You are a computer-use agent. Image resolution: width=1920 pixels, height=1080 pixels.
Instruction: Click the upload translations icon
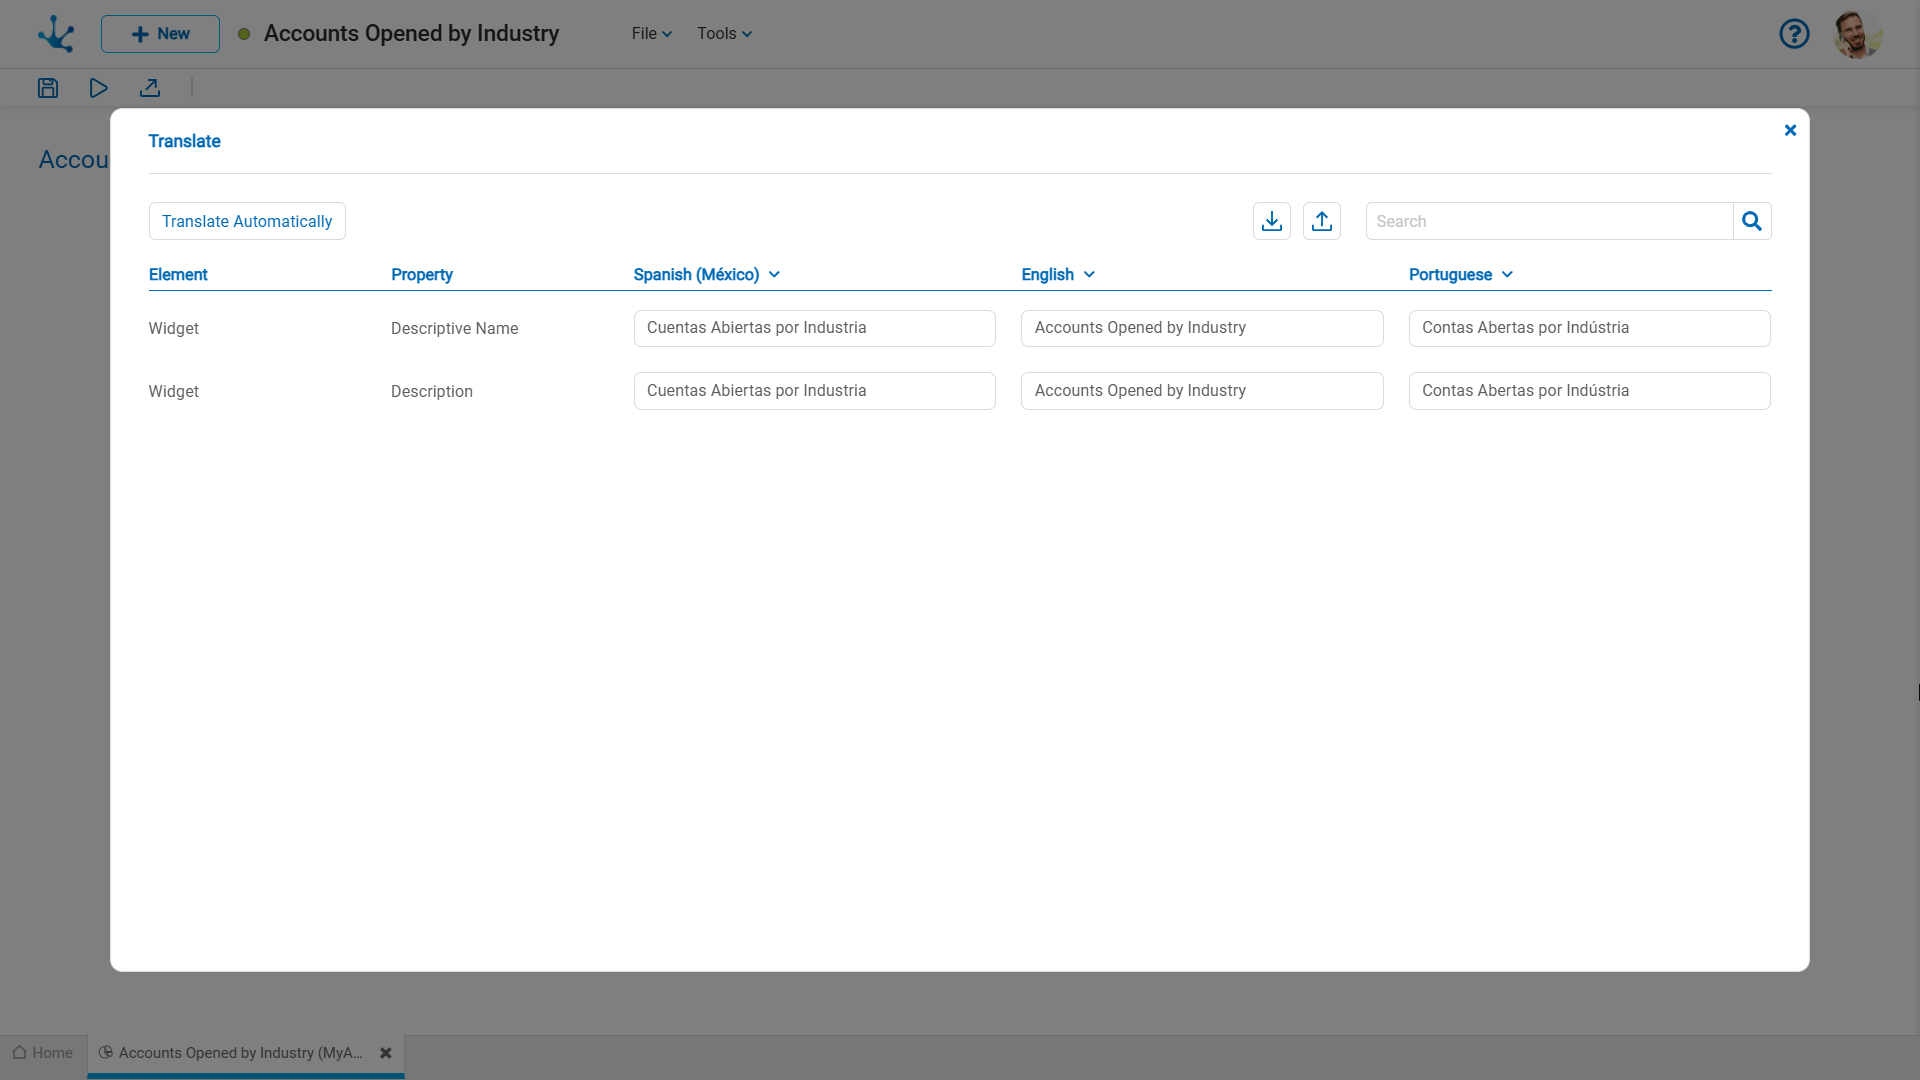[1321, 221]
